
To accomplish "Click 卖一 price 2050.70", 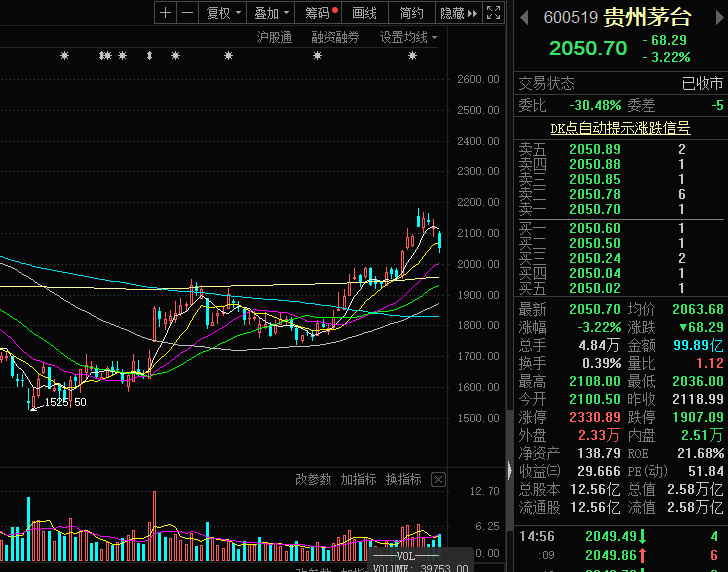I will point(595,209).
